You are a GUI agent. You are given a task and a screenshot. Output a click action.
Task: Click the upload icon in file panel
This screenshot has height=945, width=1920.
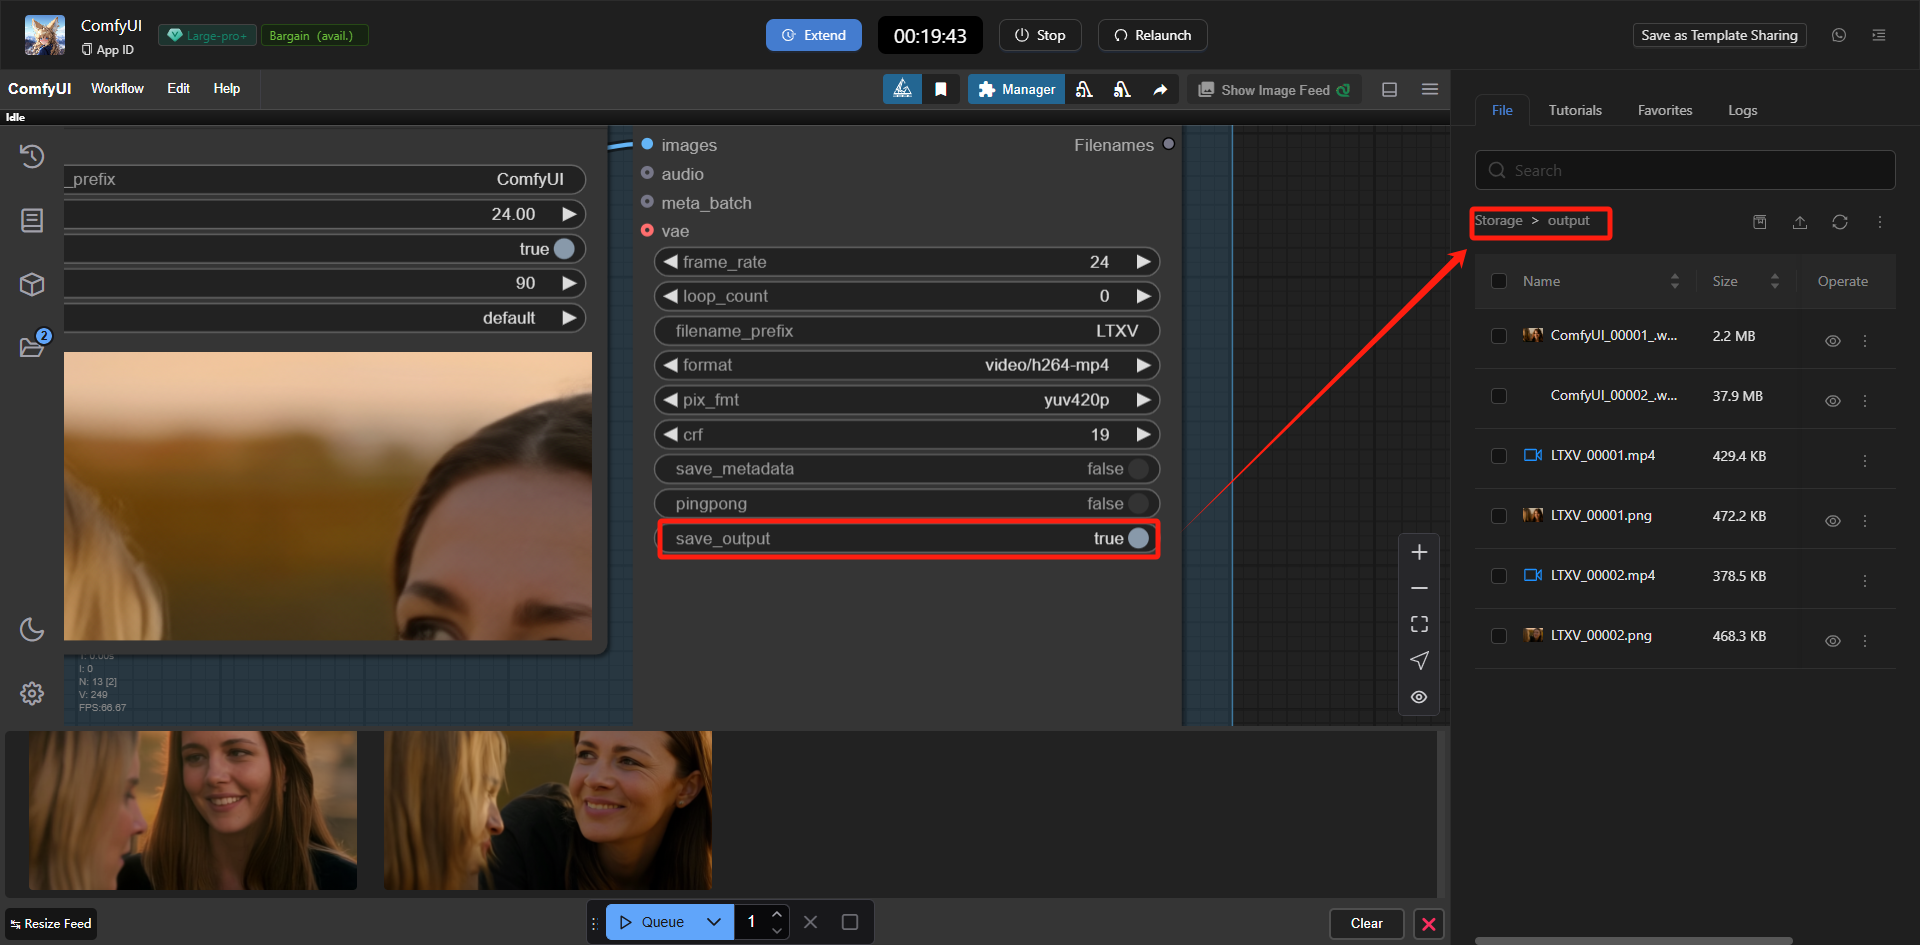[1799, 222]
